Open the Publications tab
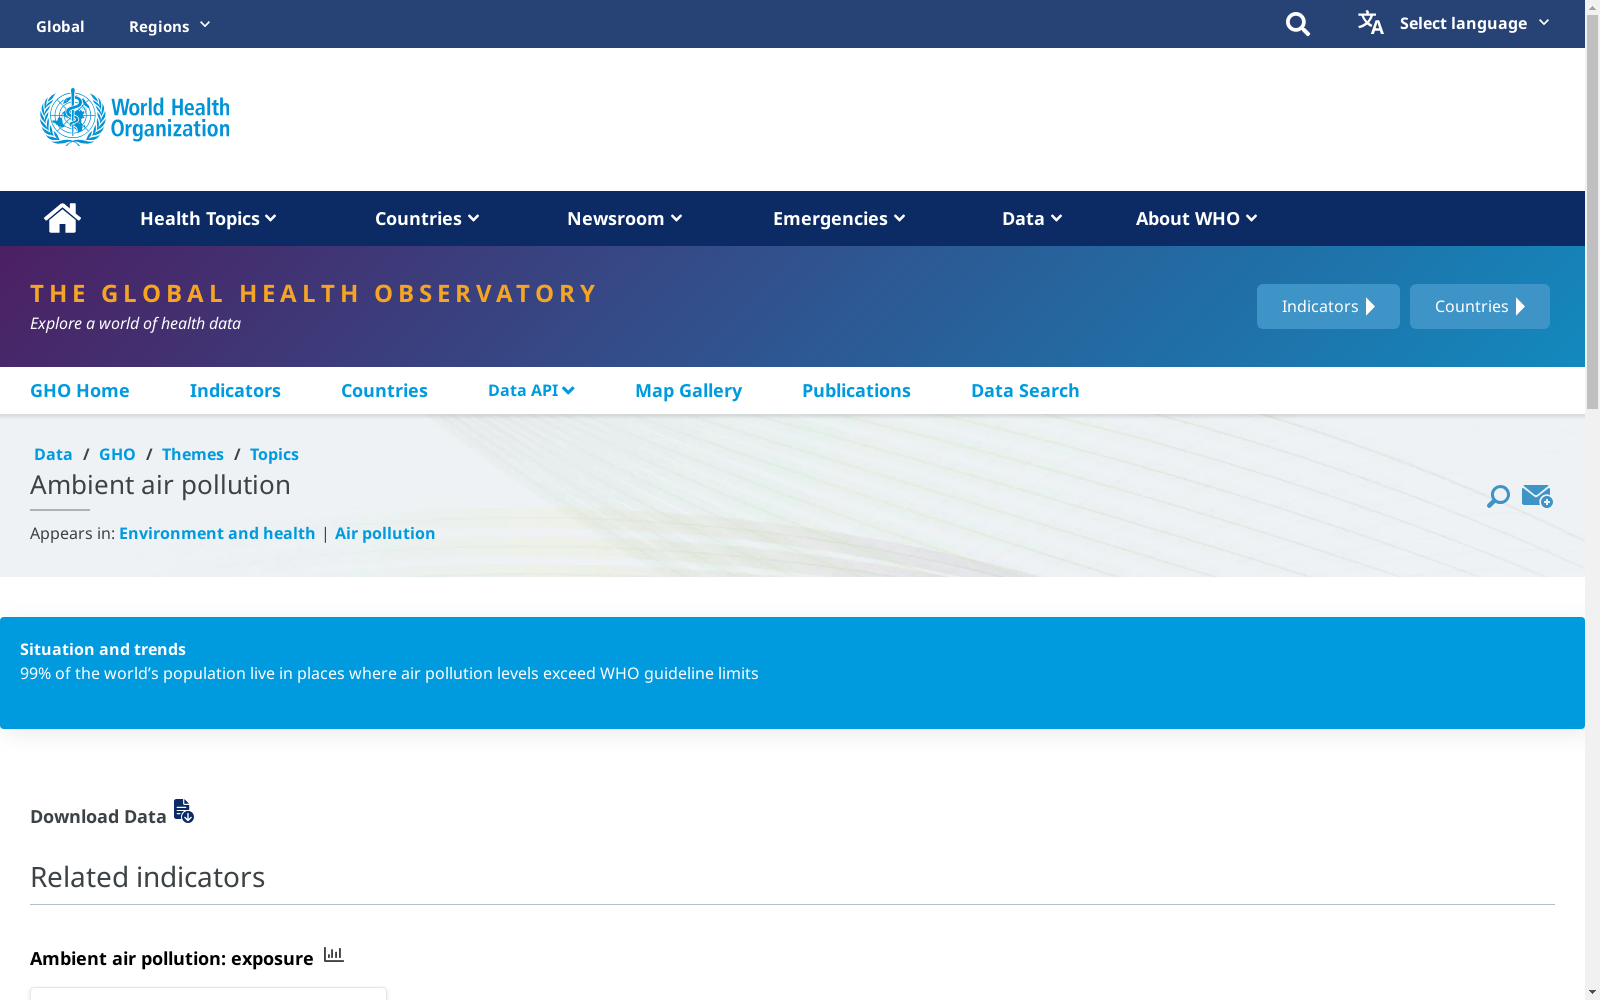 (x=856, y=390)
